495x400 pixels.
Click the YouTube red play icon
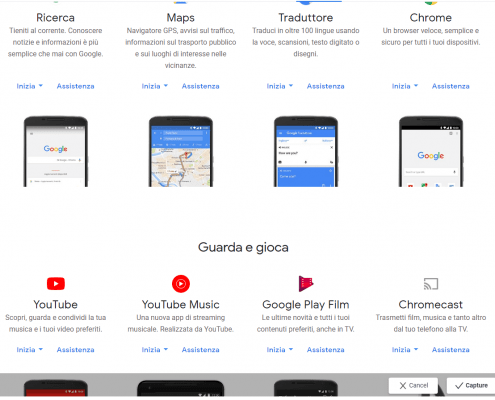click(x=56, y=284)
